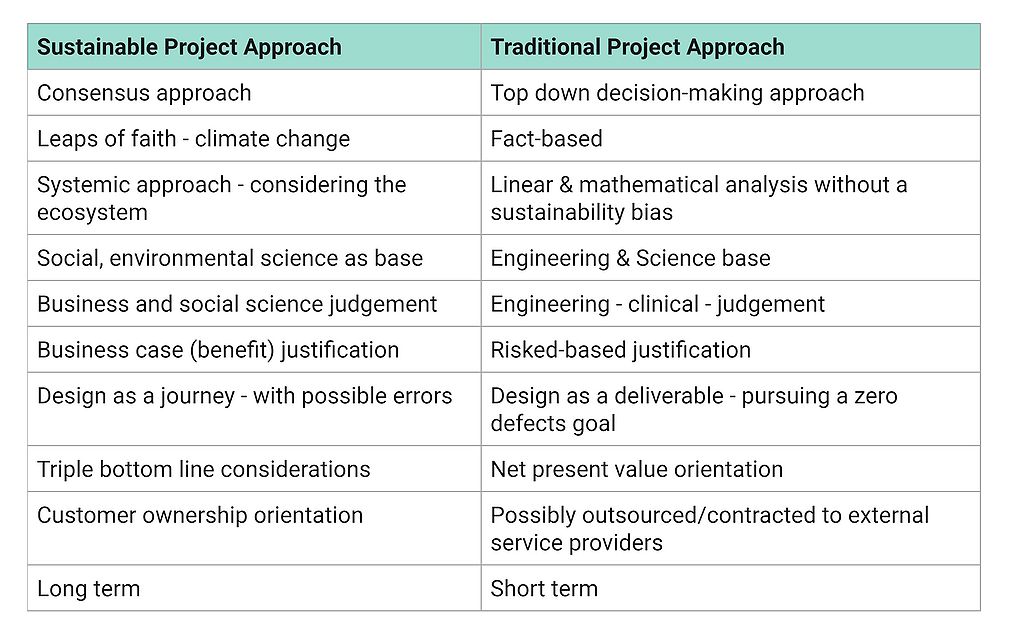
Task: Click the 'Sustainable Project Approach' column header
Action: click(189, 47)
